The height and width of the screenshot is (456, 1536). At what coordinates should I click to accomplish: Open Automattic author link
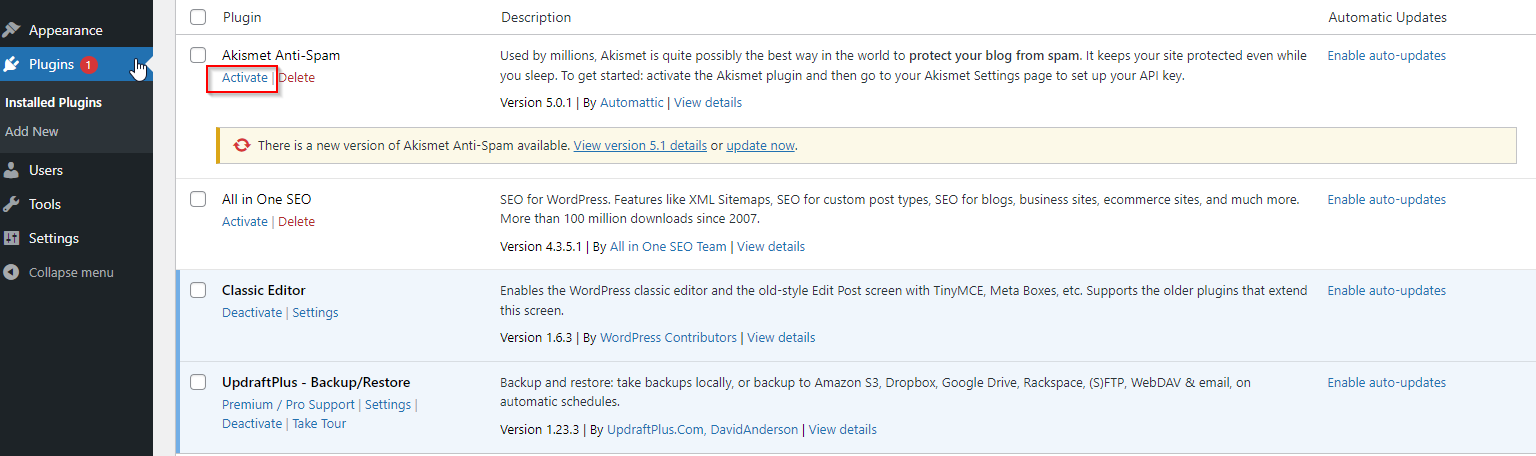click(631, 102)
